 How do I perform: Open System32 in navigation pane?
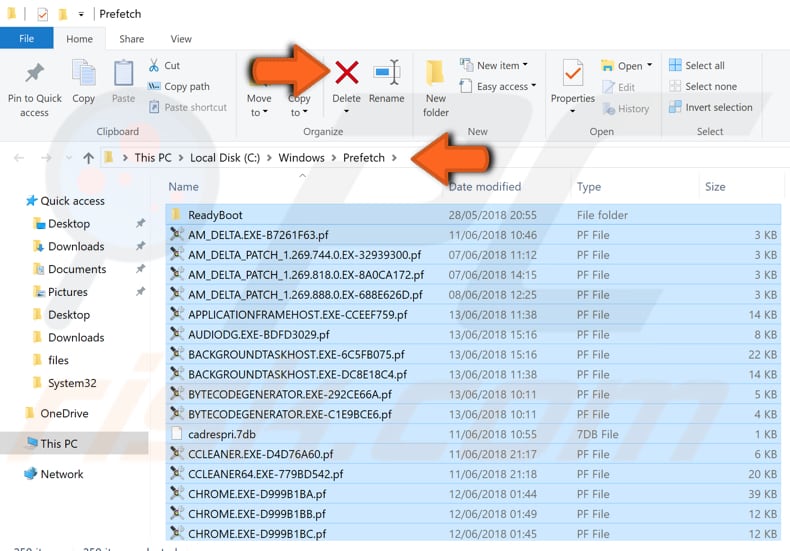pyautogui.click(x=65, y=383)
